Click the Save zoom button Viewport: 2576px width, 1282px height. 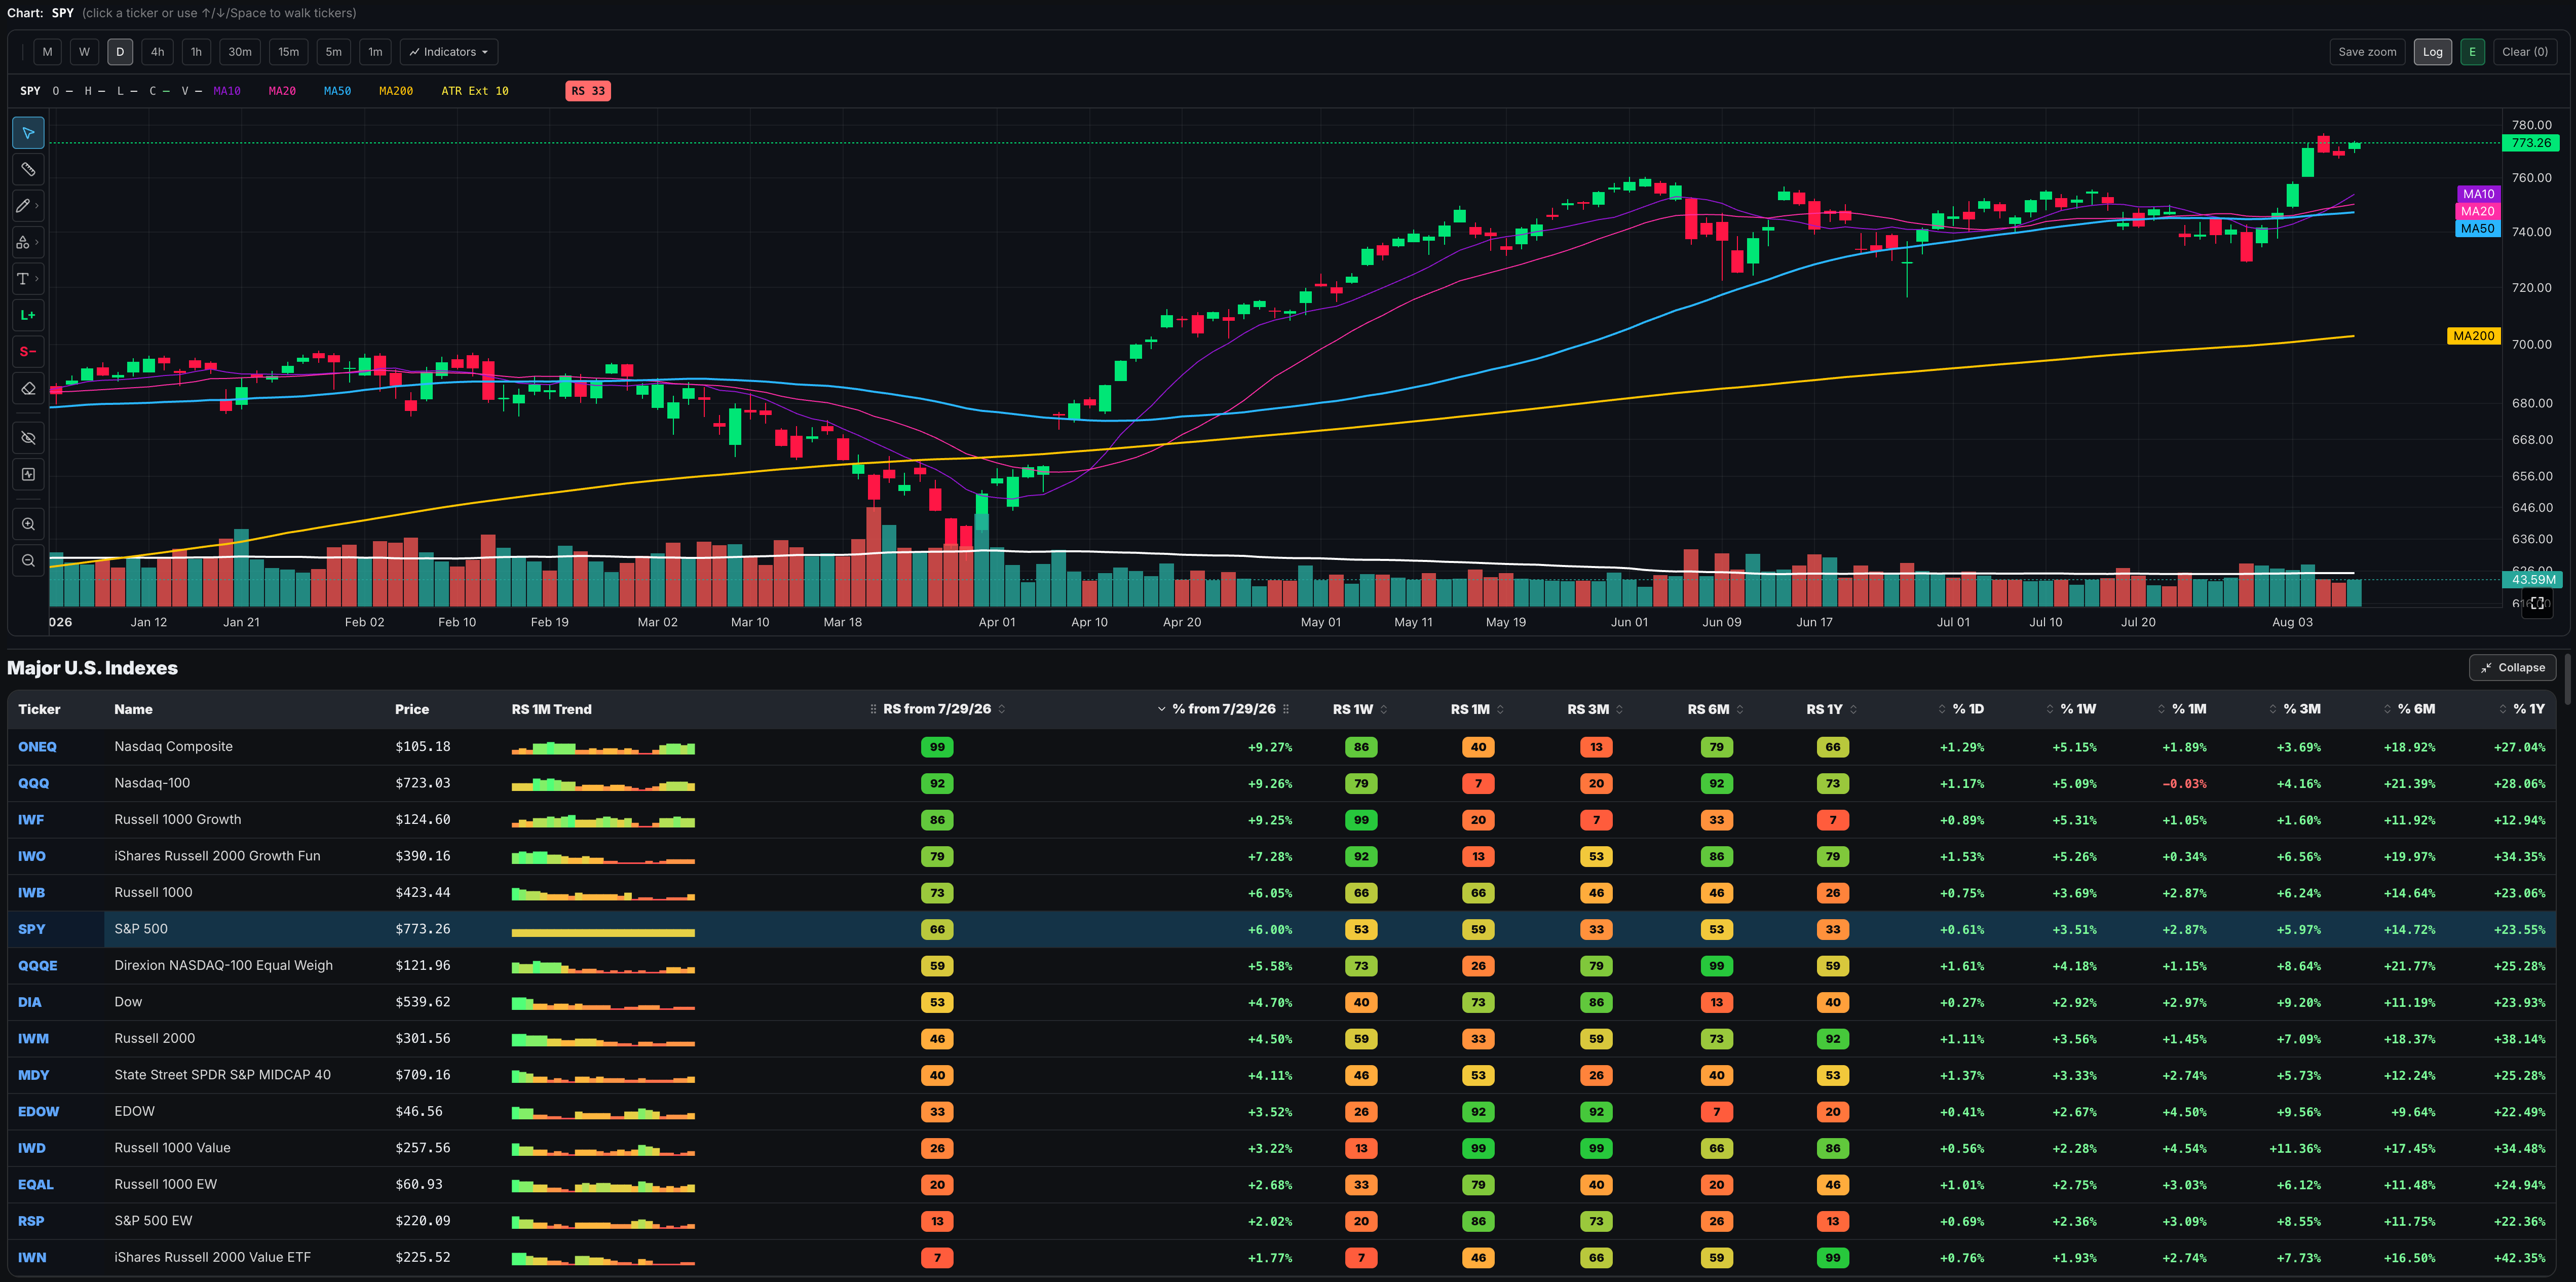click(x=2367, y=52)
